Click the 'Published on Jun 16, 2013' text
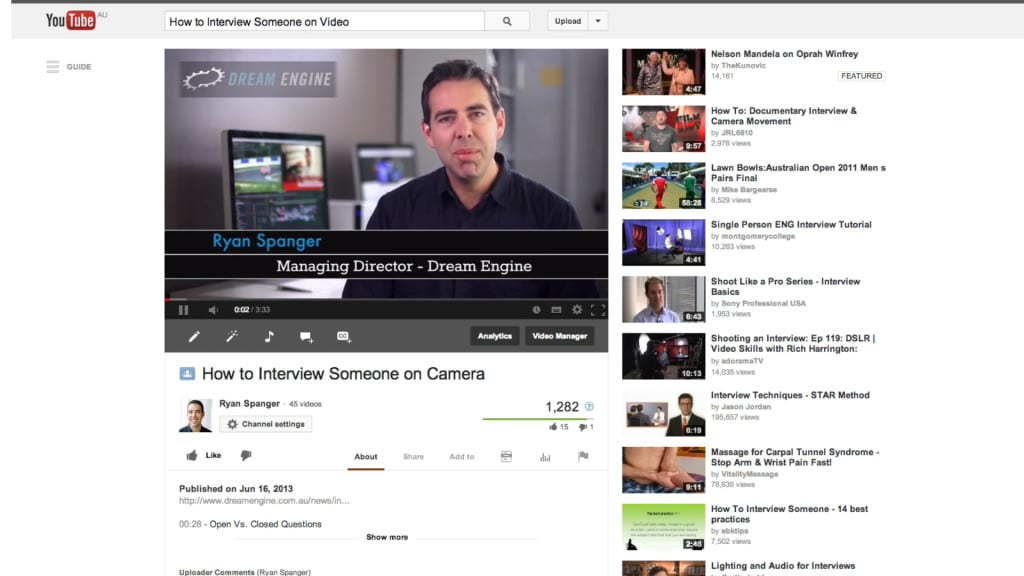This screenshot has width=1024, height=576. 236,488
